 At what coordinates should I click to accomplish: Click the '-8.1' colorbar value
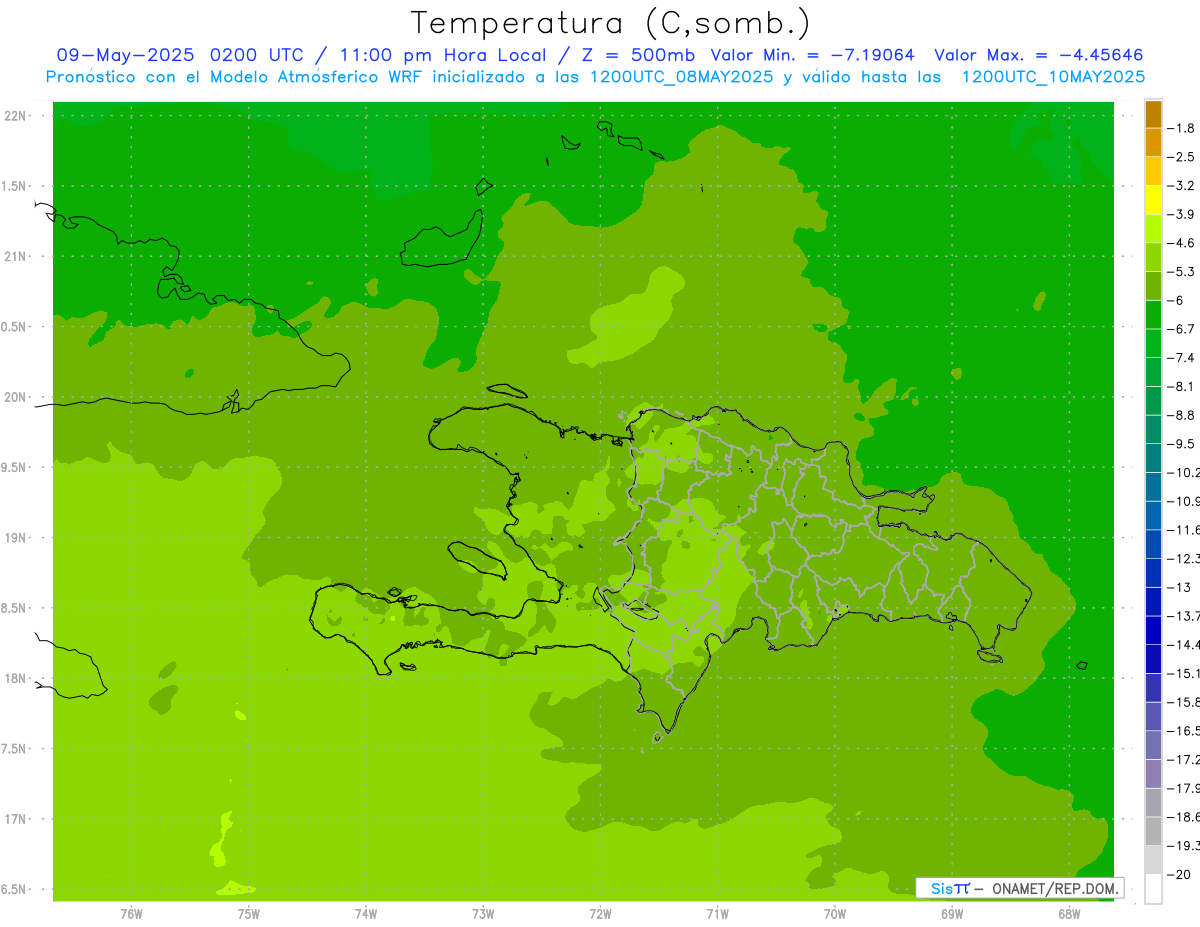click(1183, 386)
